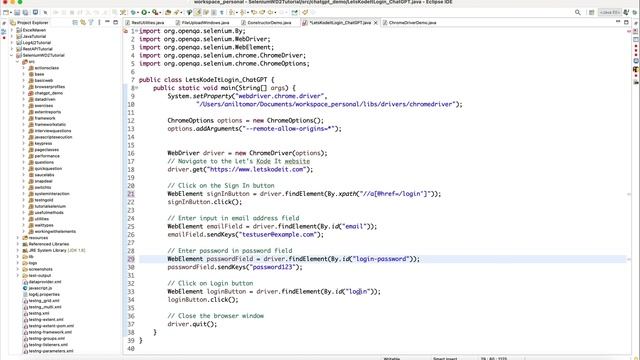Switch to ChromeDriverDemo.java tab

click(412, 22)
